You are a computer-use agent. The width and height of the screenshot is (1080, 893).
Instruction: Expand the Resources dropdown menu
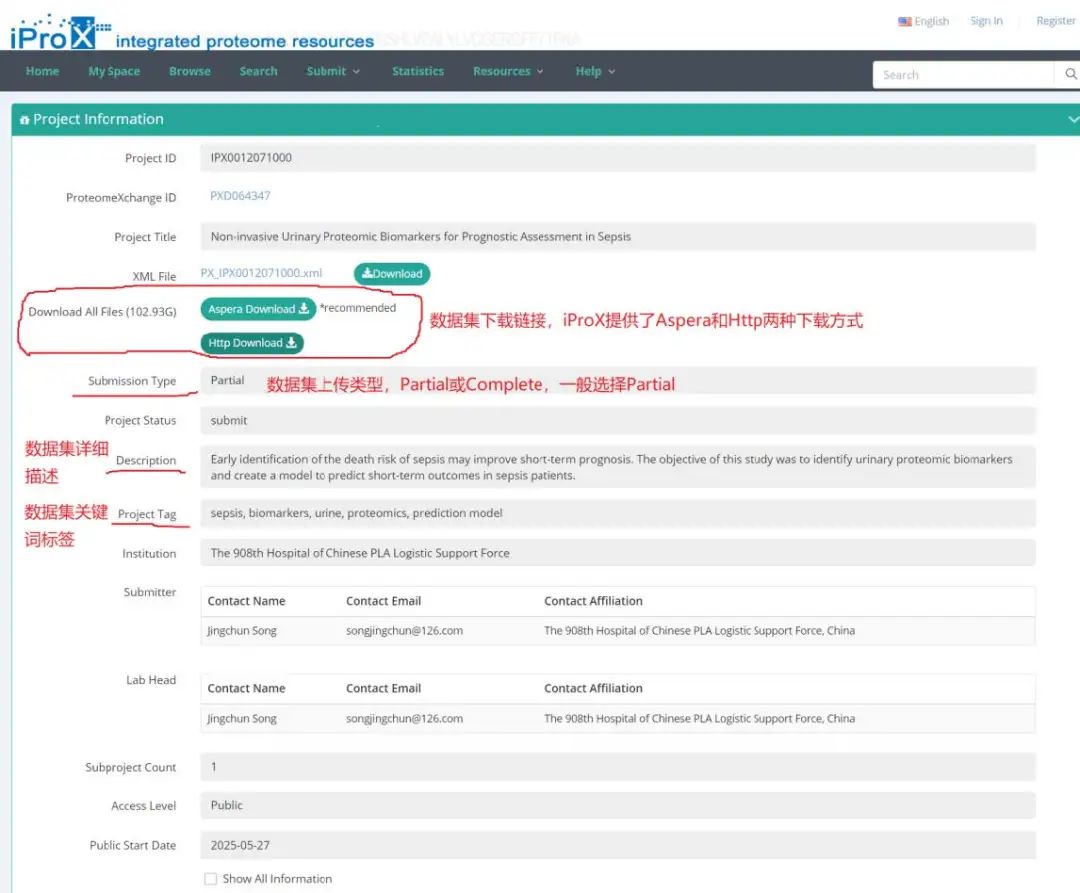(x=508, y=71)
